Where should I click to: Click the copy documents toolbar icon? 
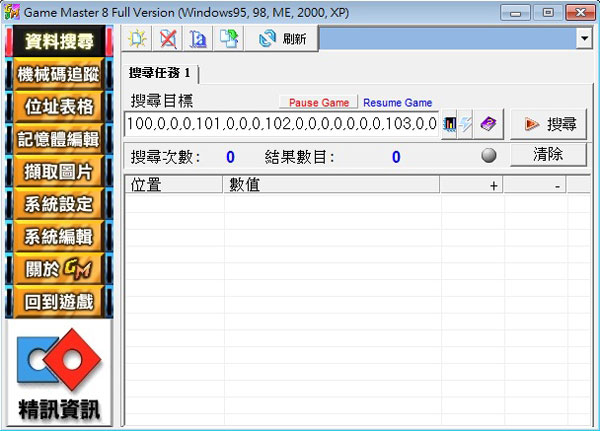[228, 38]
